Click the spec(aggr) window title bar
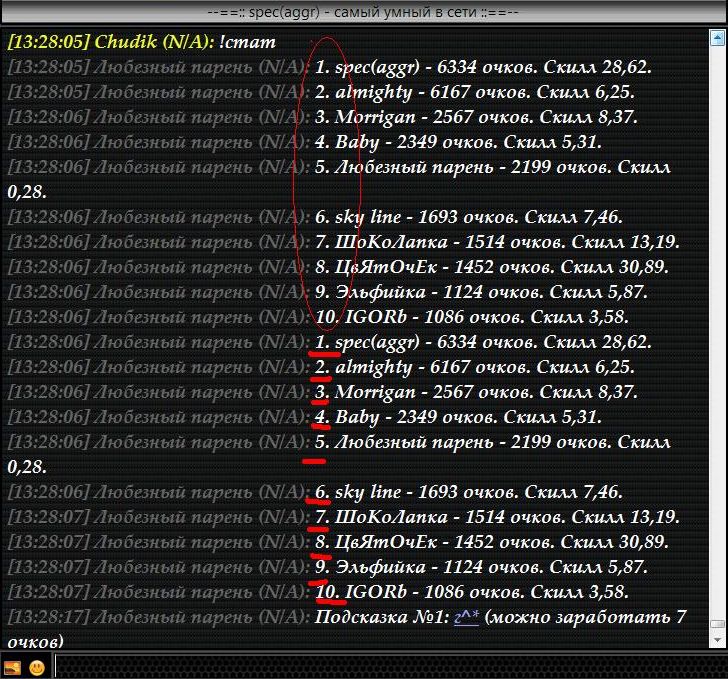 coord(364,13)
